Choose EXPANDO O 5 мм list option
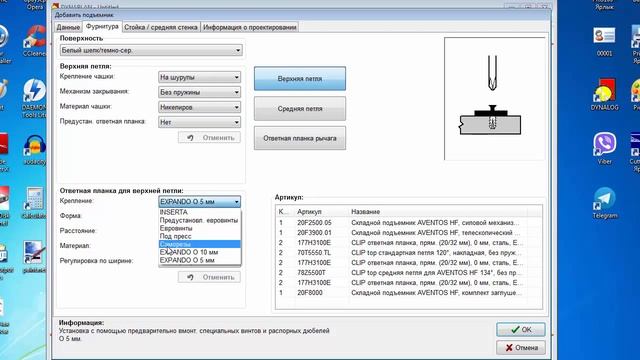 click(200, 260)
